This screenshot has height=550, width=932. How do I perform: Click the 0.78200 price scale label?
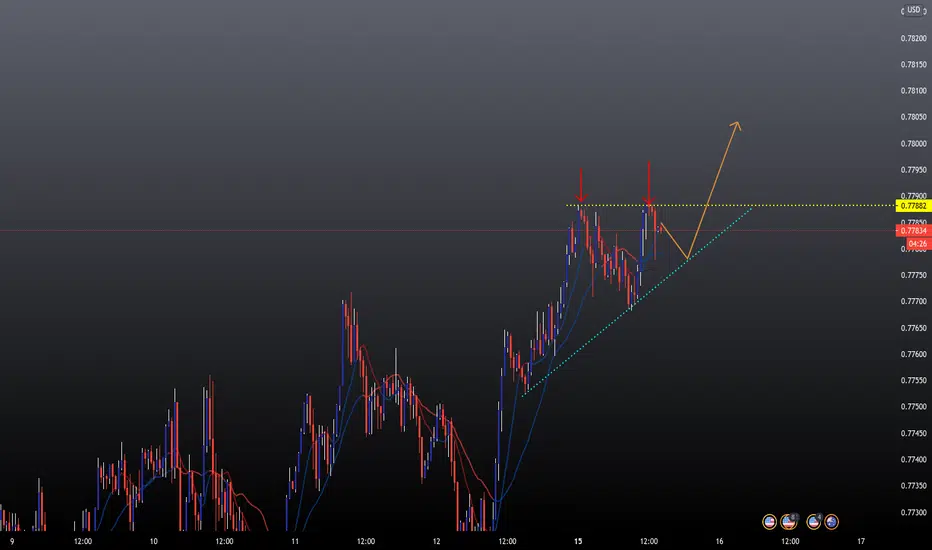[914, 38]
